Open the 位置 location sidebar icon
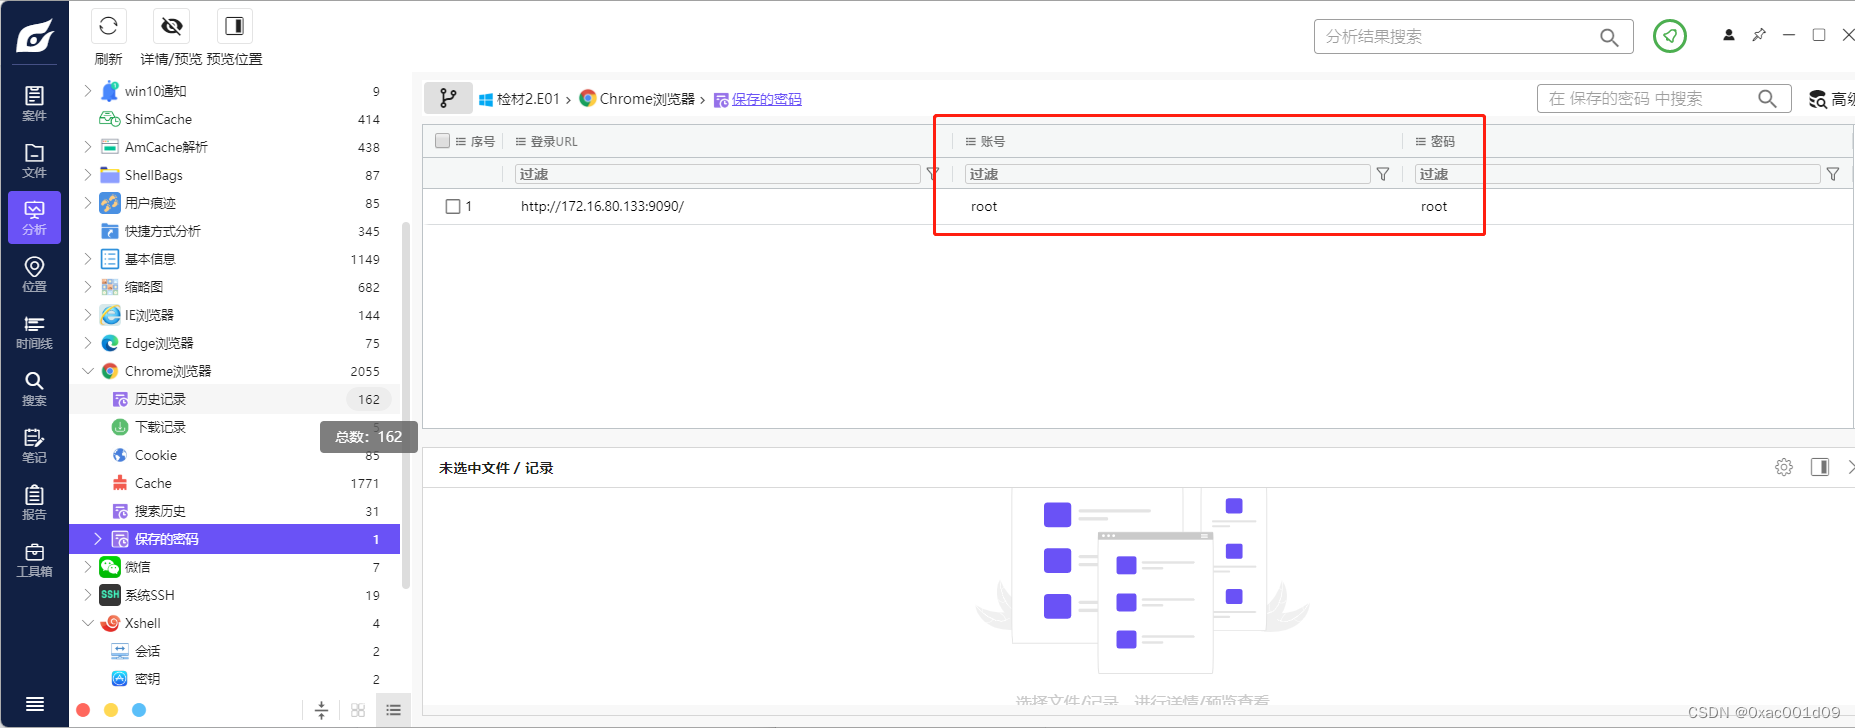The width and height of the screenshot is (1855, 728). pyautogui.click(x=34, y=275)
